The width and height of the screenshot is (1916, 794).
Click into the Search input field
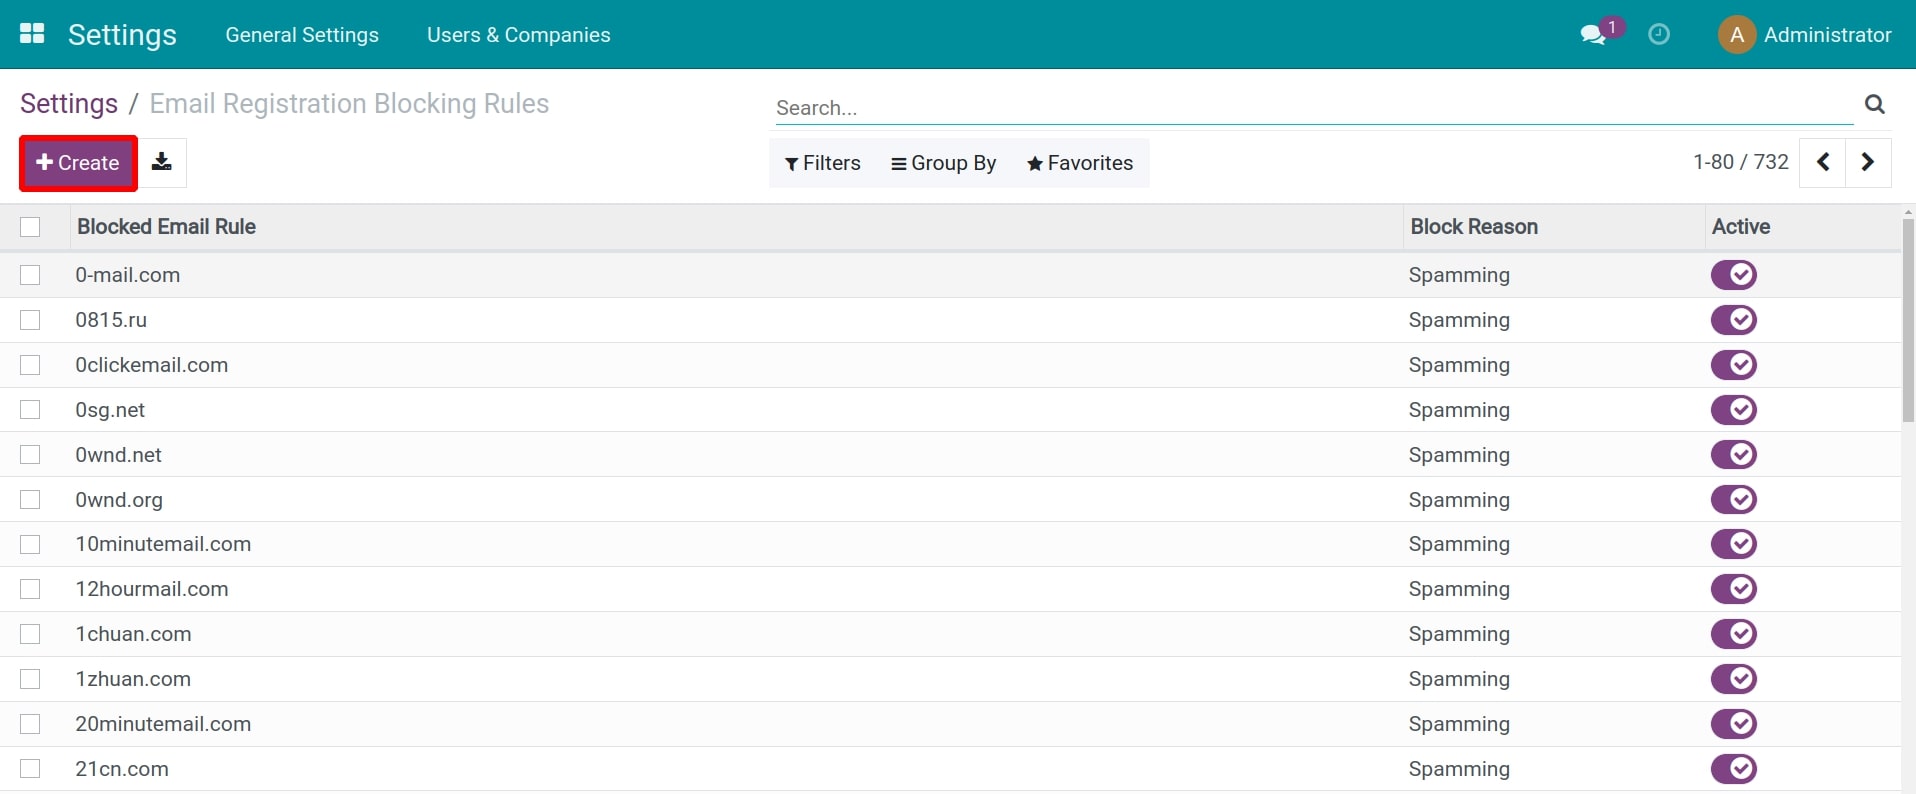click(1310, 108)
